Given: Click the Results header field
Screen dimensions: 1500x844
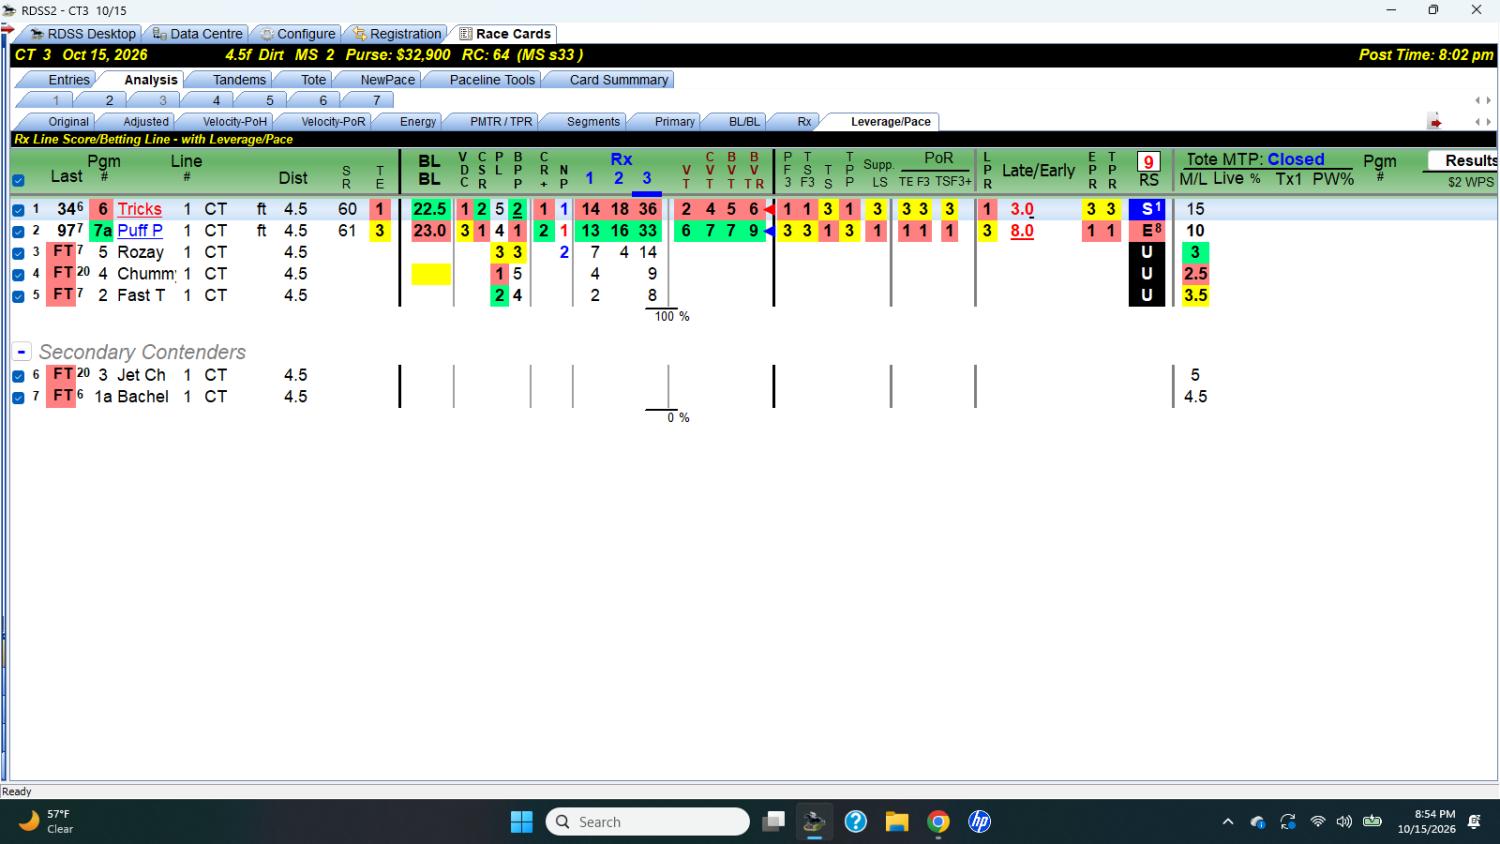Looking at the screenshot, I should pos(1463,160).
